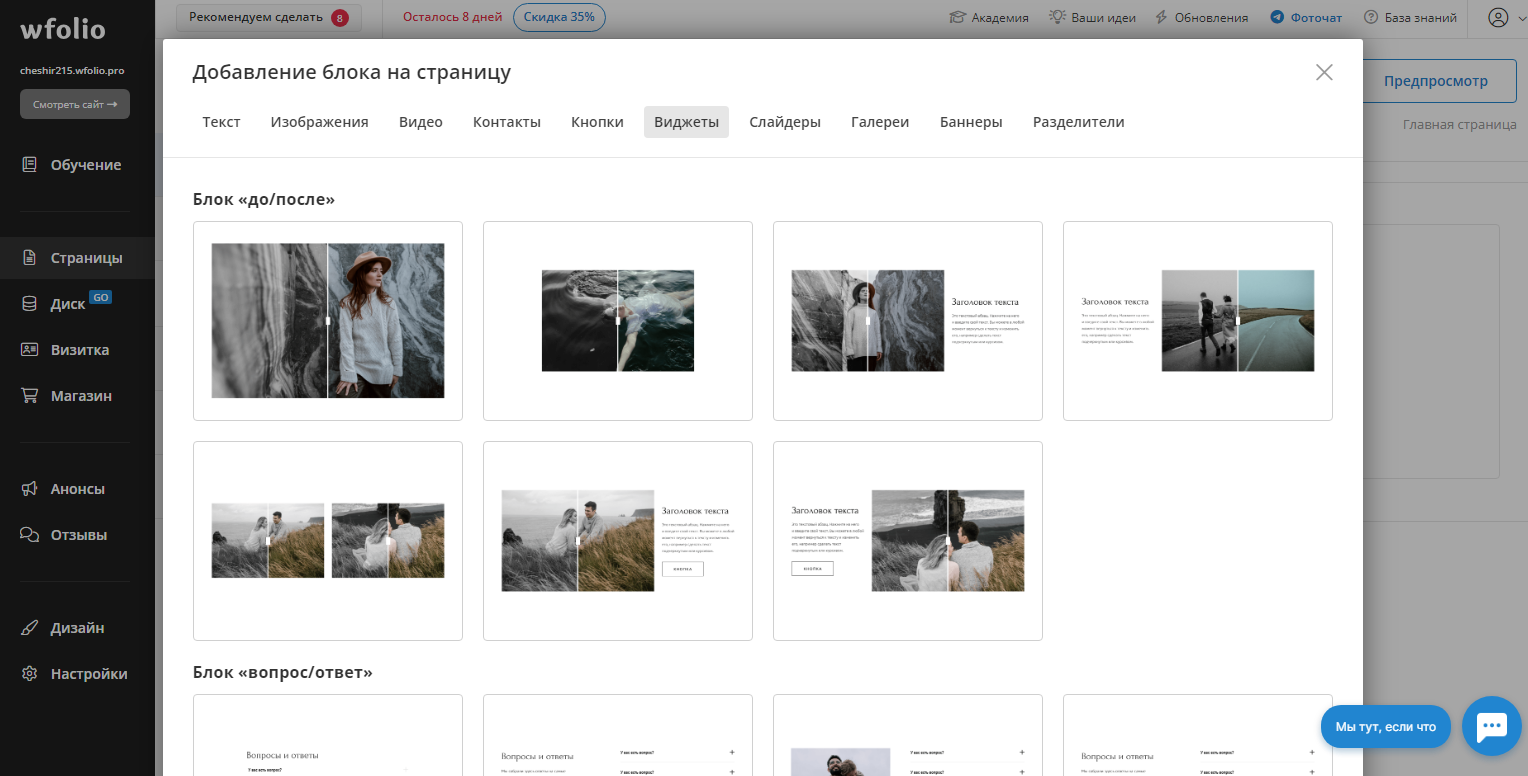
Task: Click the Анонсы megaphone icon
Action: click(30, 489)
